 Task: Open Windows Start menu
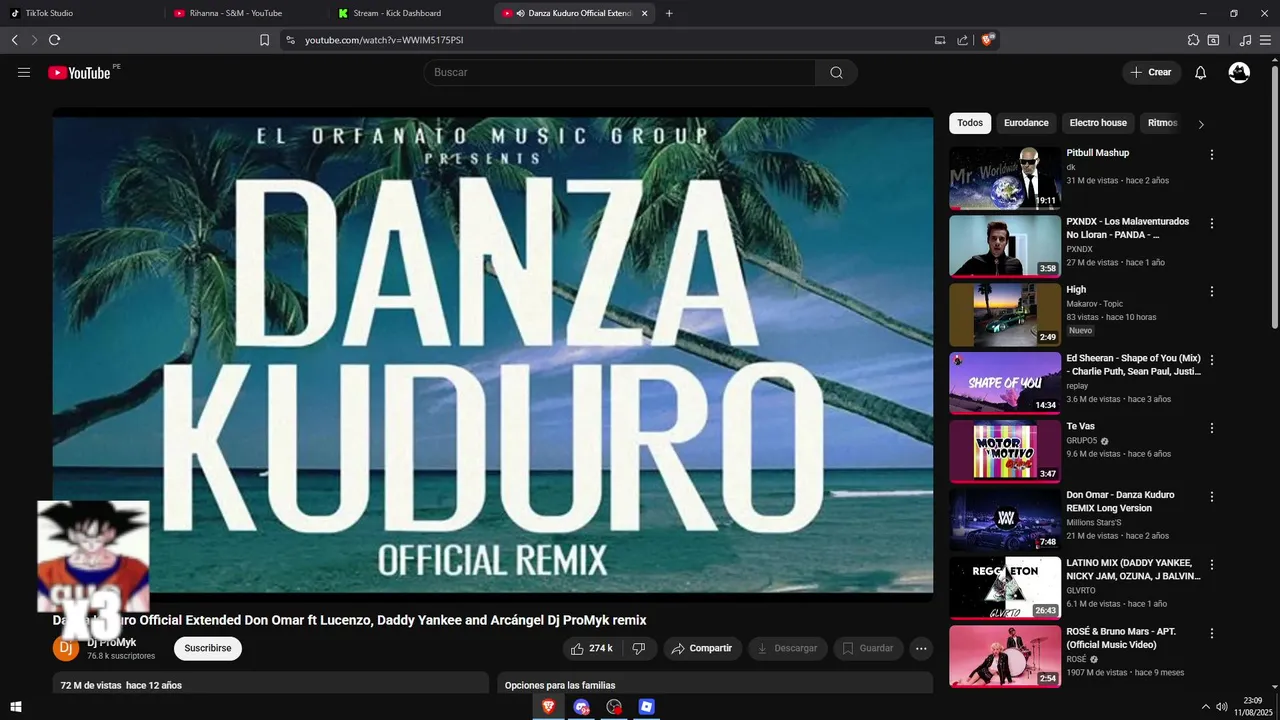pos(16,707)
